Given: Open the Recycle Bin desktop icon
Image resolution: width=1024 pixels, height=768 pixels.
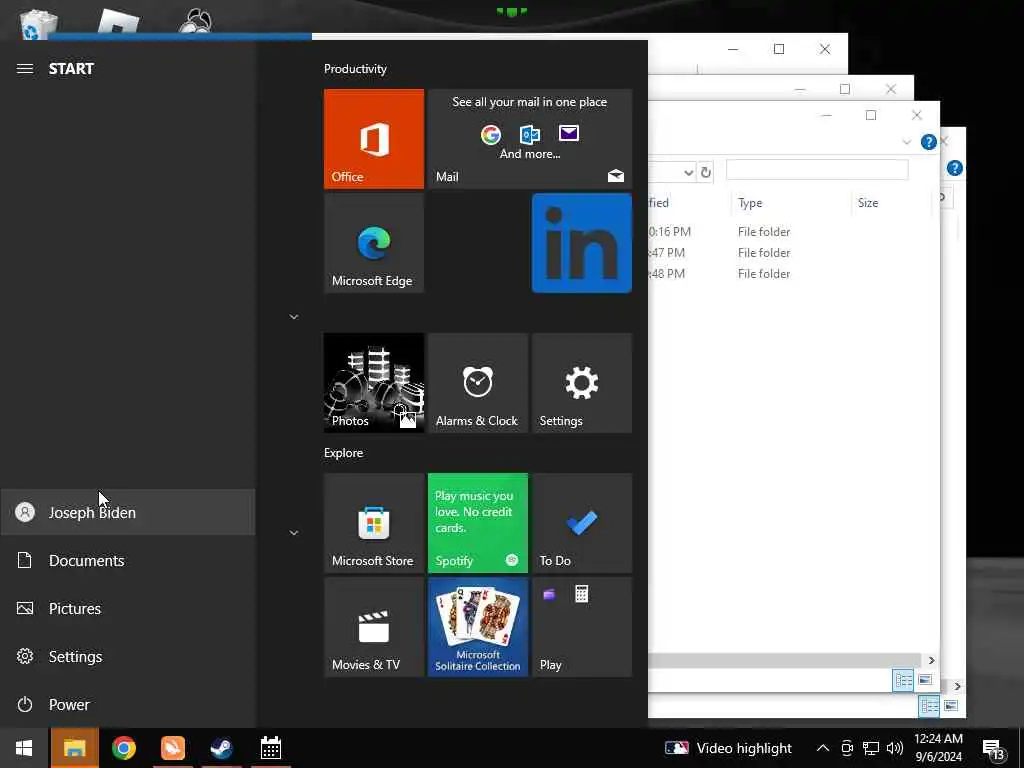Looking at the screenshot, I should 38,26.
